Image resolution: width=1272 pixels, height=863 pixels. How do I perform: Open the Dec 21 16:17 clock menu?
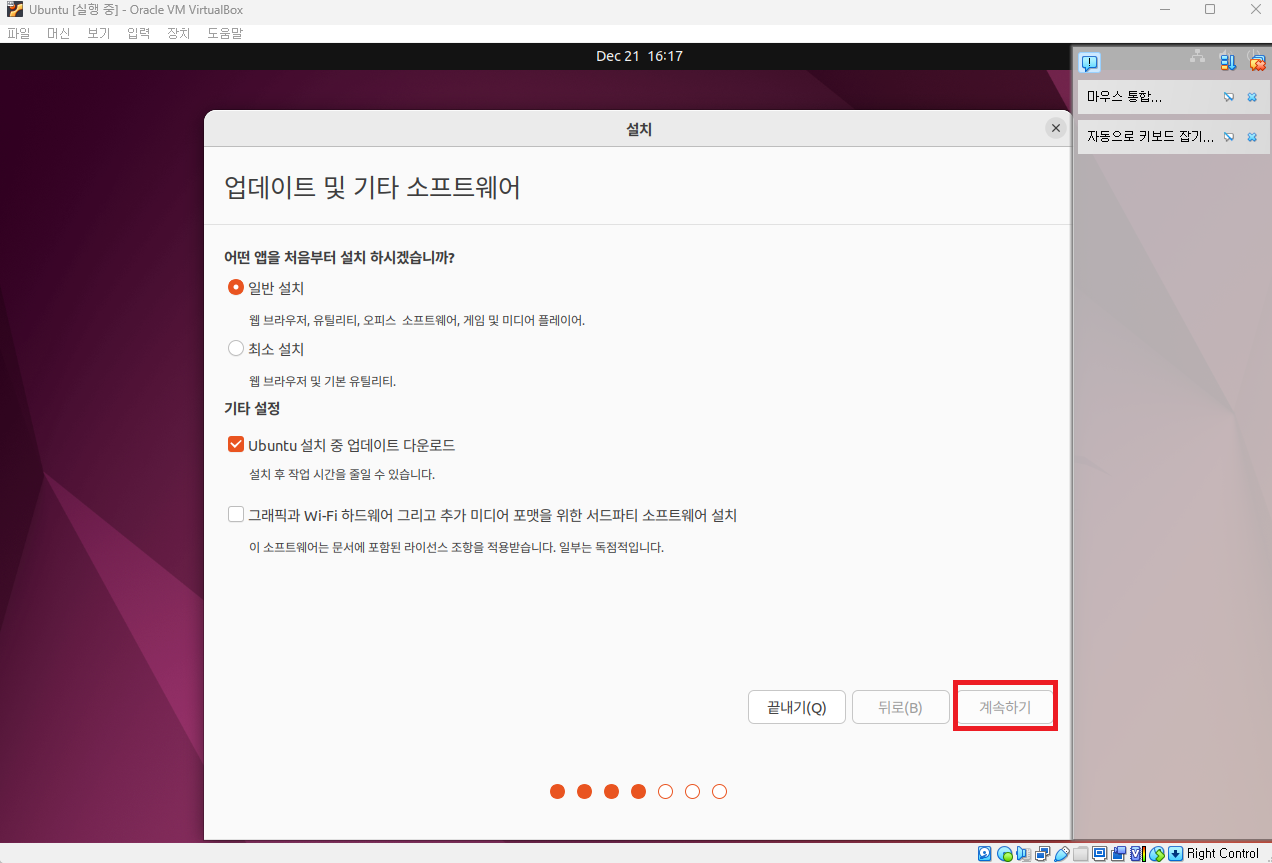pos(639,56)
